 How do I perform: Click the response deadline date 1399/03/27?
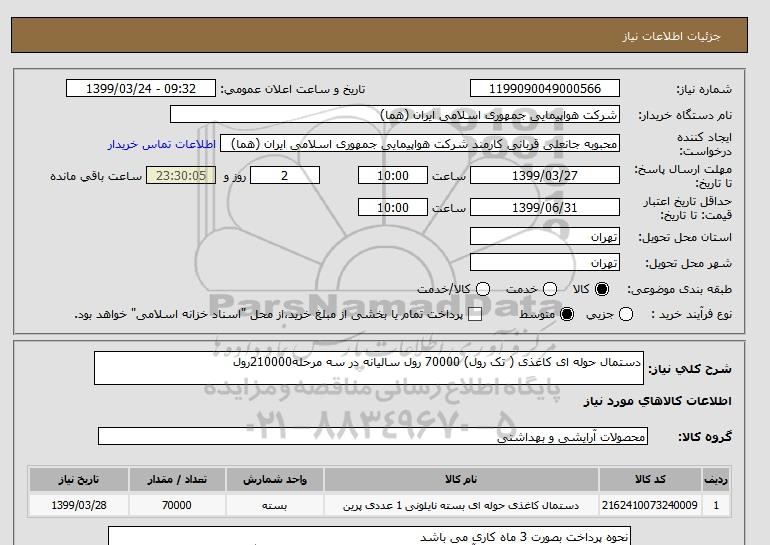click(545, 175)
